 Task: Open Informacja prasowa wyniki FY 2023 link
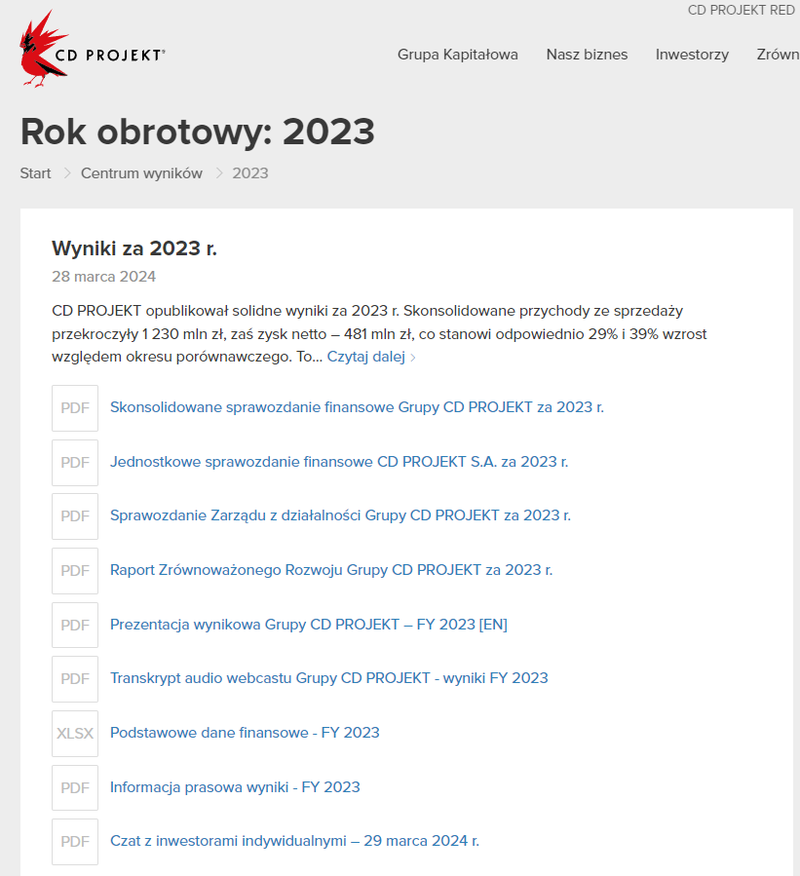234,787
